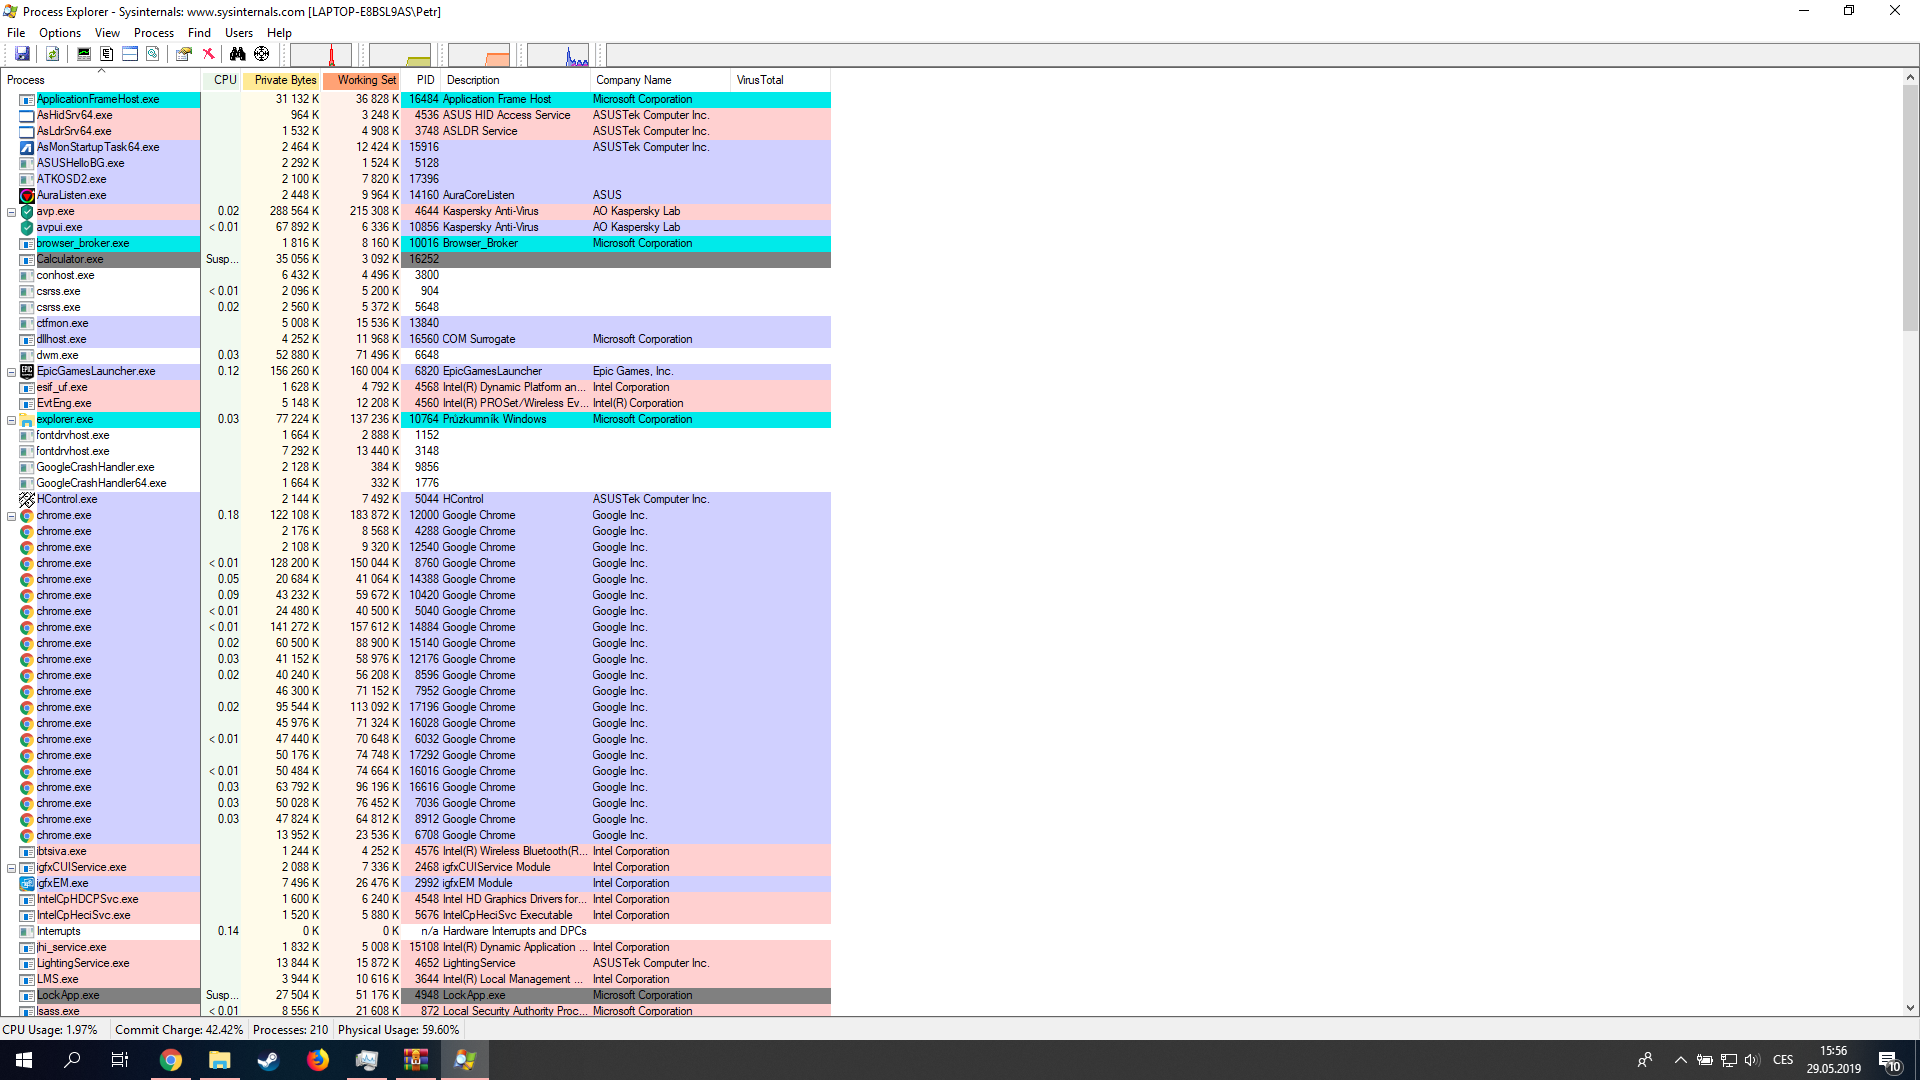Click the CES keyboard language indicator
1920x1080 pixels.
[1783, 1060]
